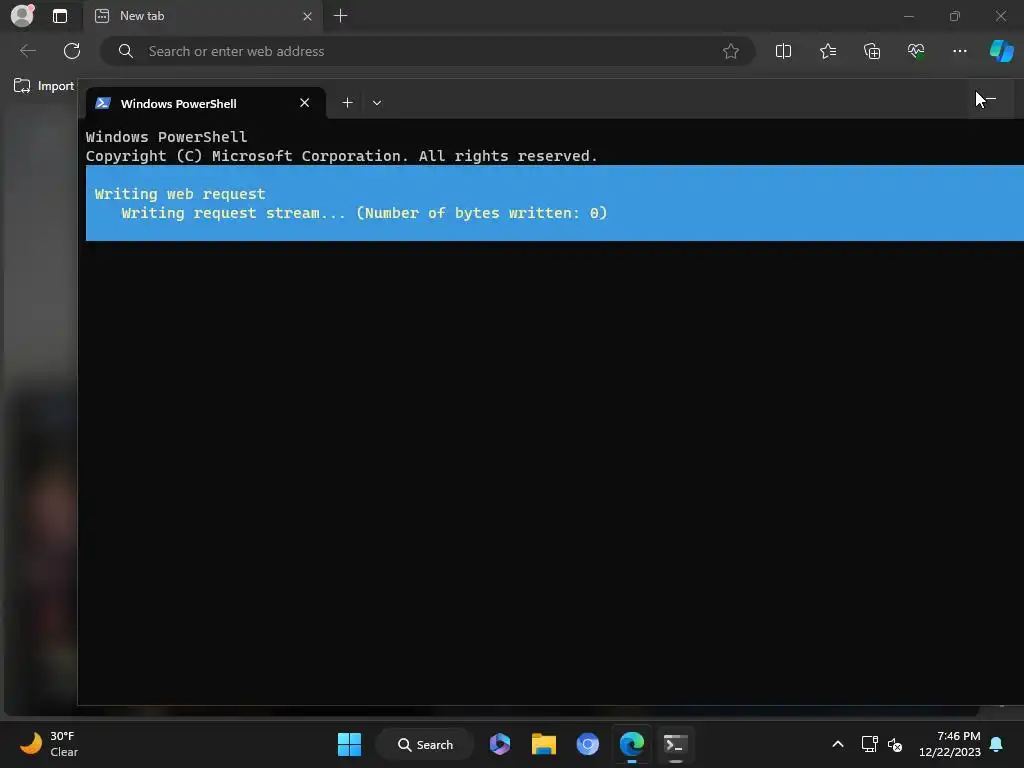The width and height of the screenshot is (1024, 768).
Task: Restore down the Edge browser window
Action: coord(955,16)
